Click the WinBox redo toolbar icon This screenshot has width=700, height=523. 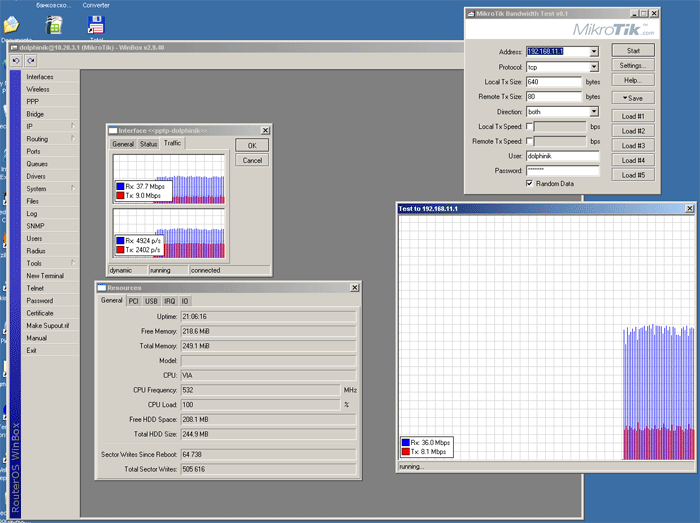[x=31, y=61]
